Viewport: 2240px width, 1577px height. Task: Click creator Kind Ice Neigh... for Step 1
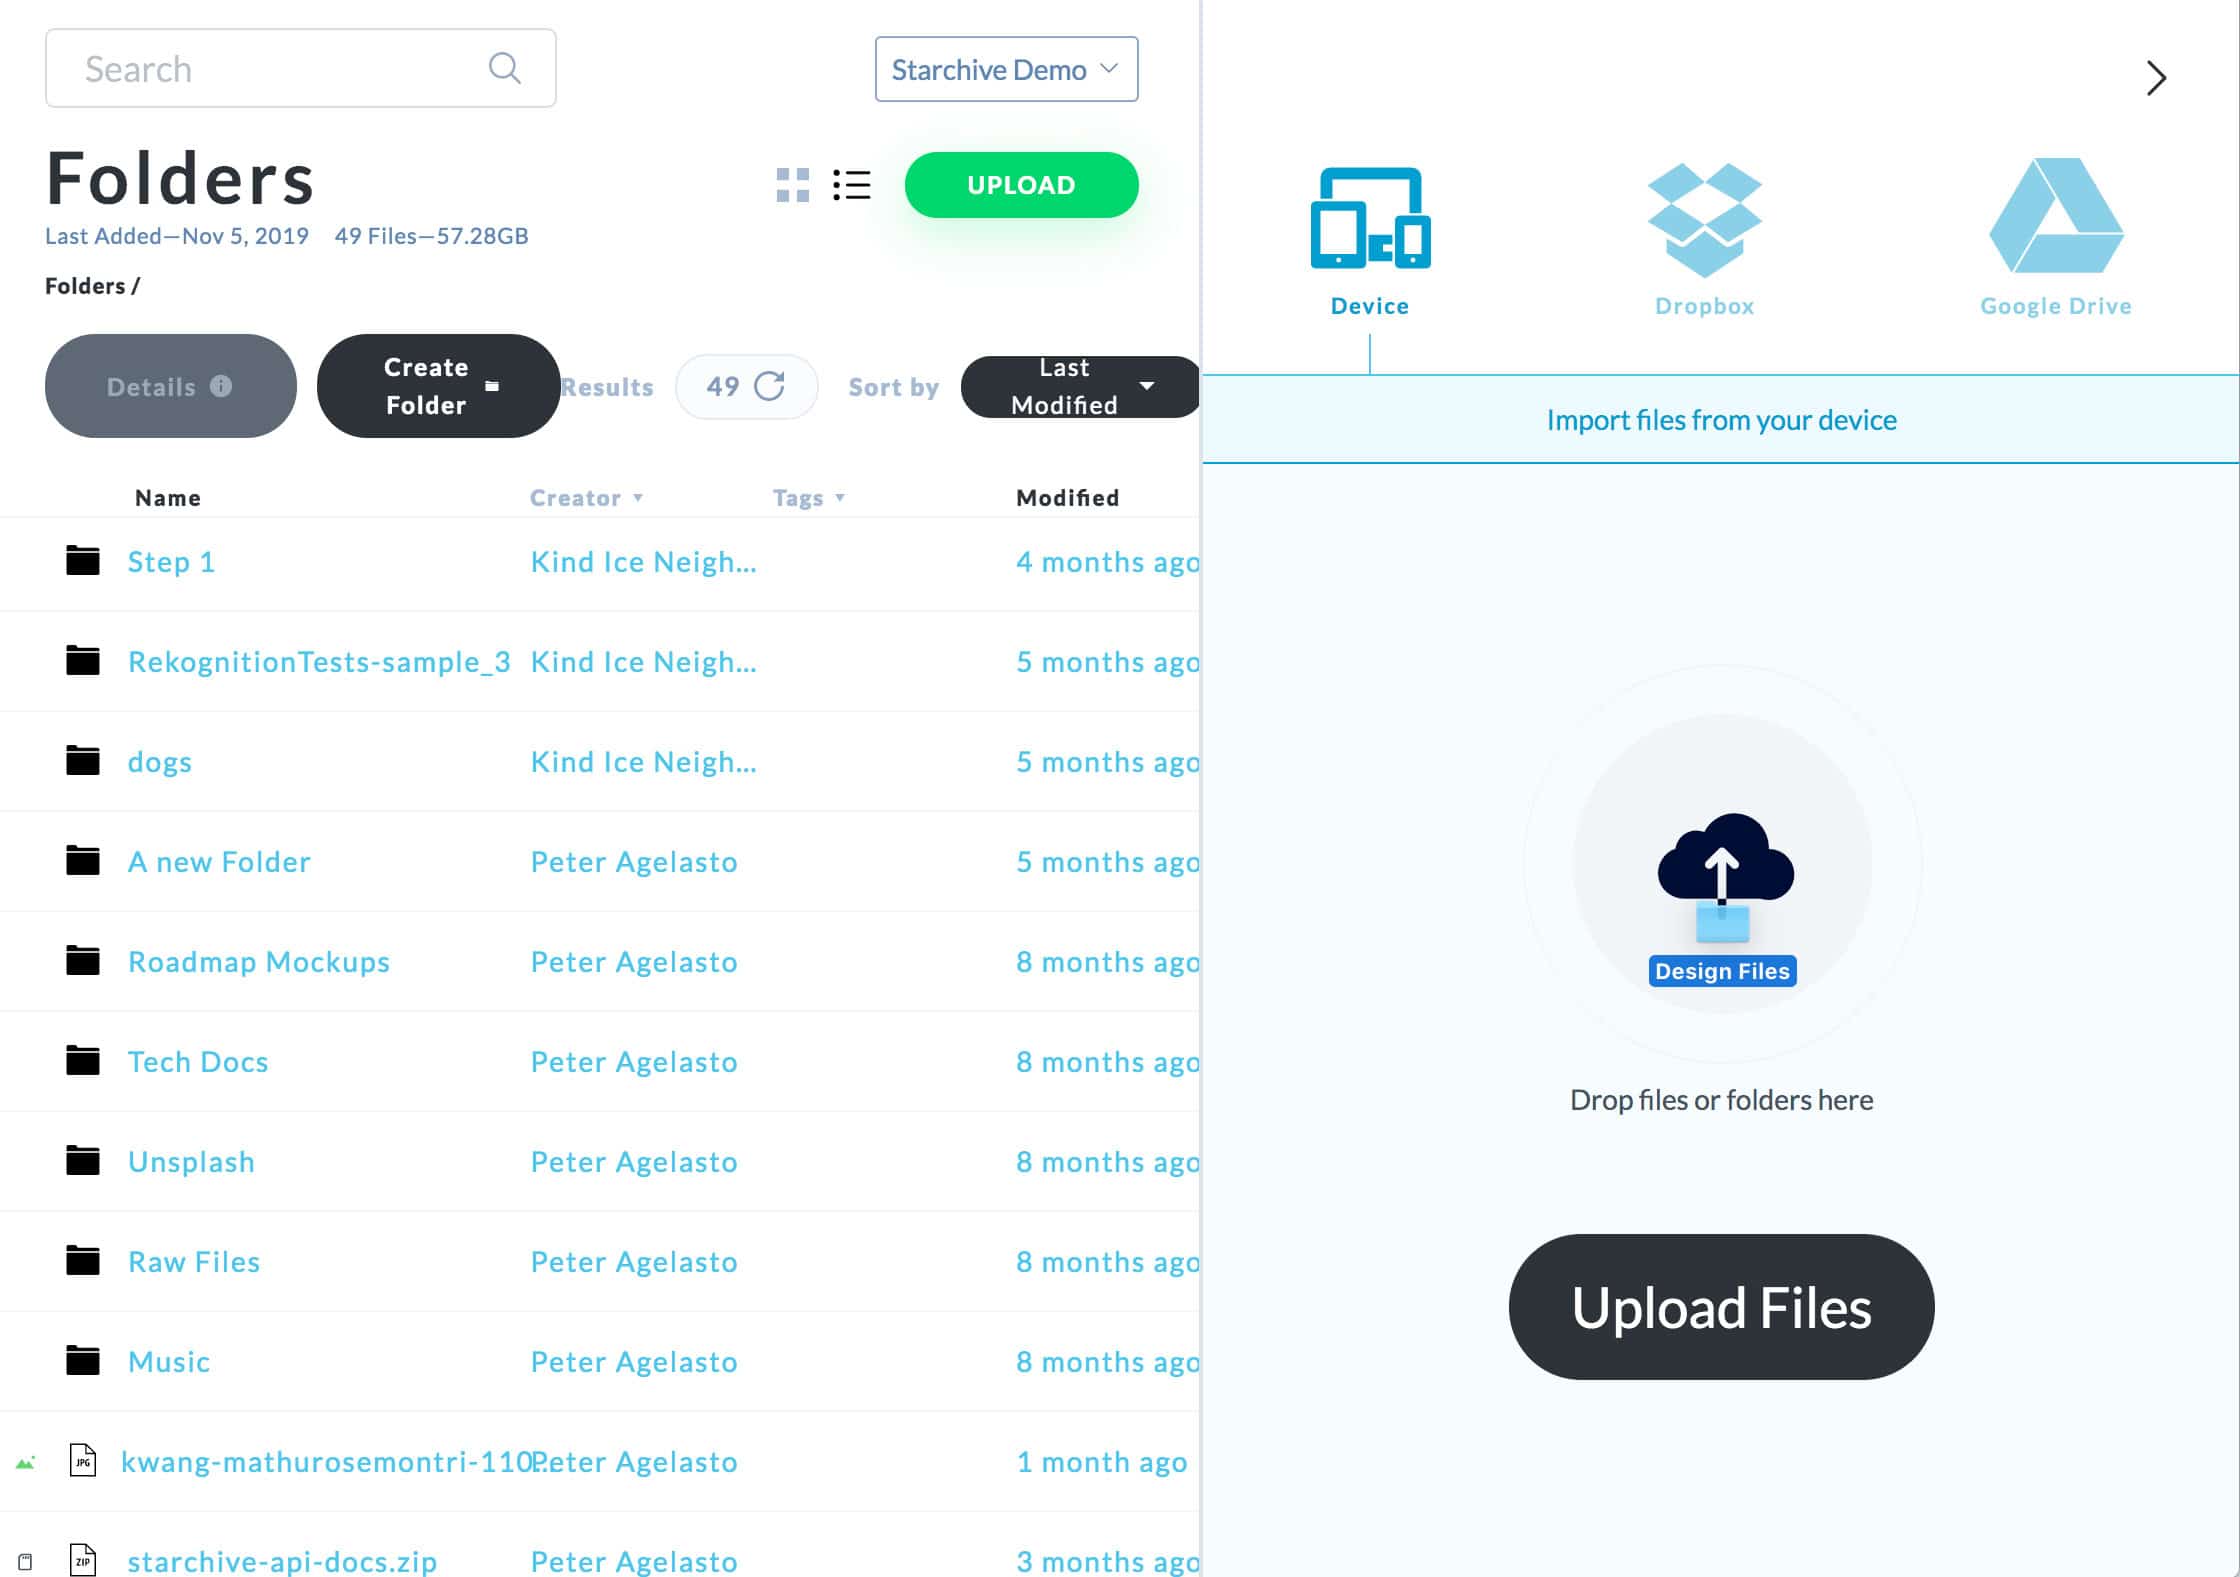tap(643, 562)
